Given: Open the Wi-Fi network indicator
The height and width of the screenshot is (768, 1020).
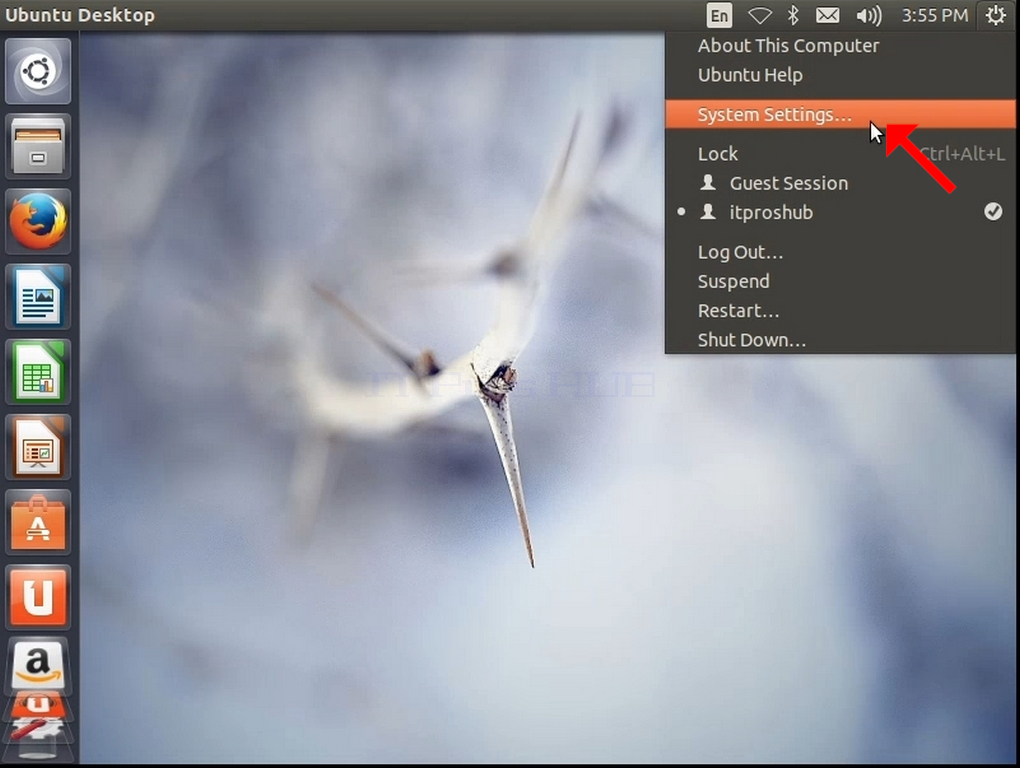Looking at the screenshot, I should (x=759, y=15).
